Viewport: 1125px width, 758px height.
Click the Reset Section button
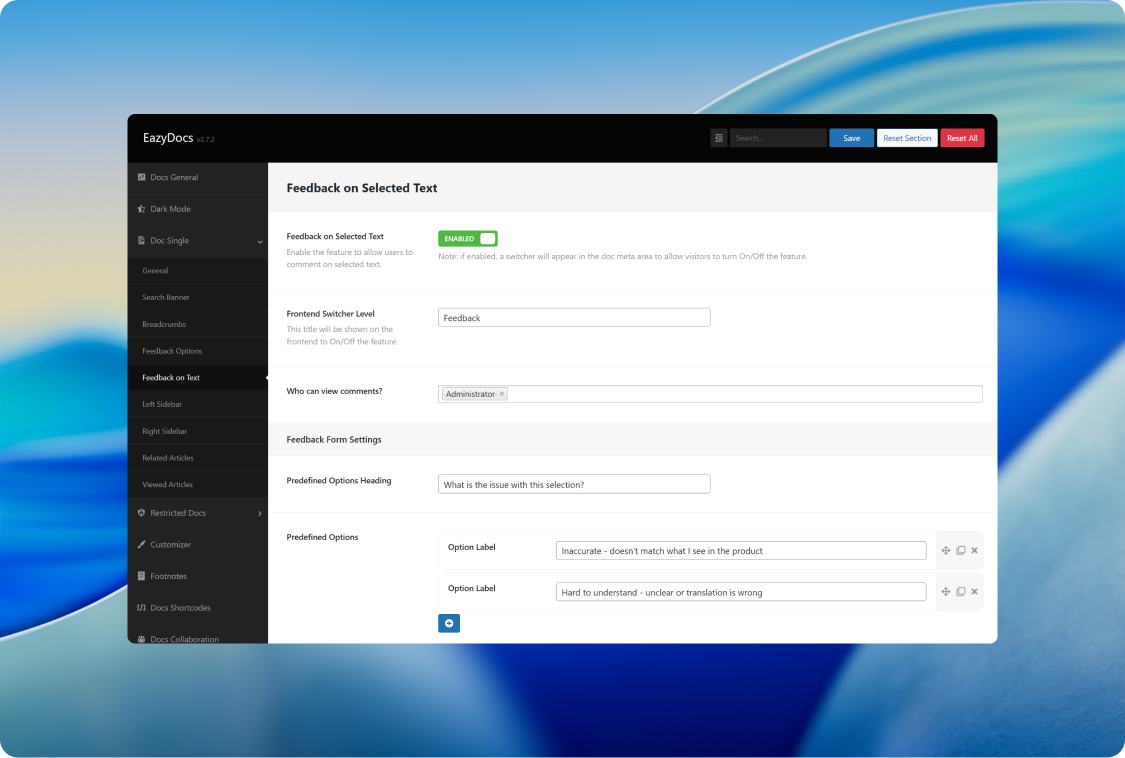[907, 138]
